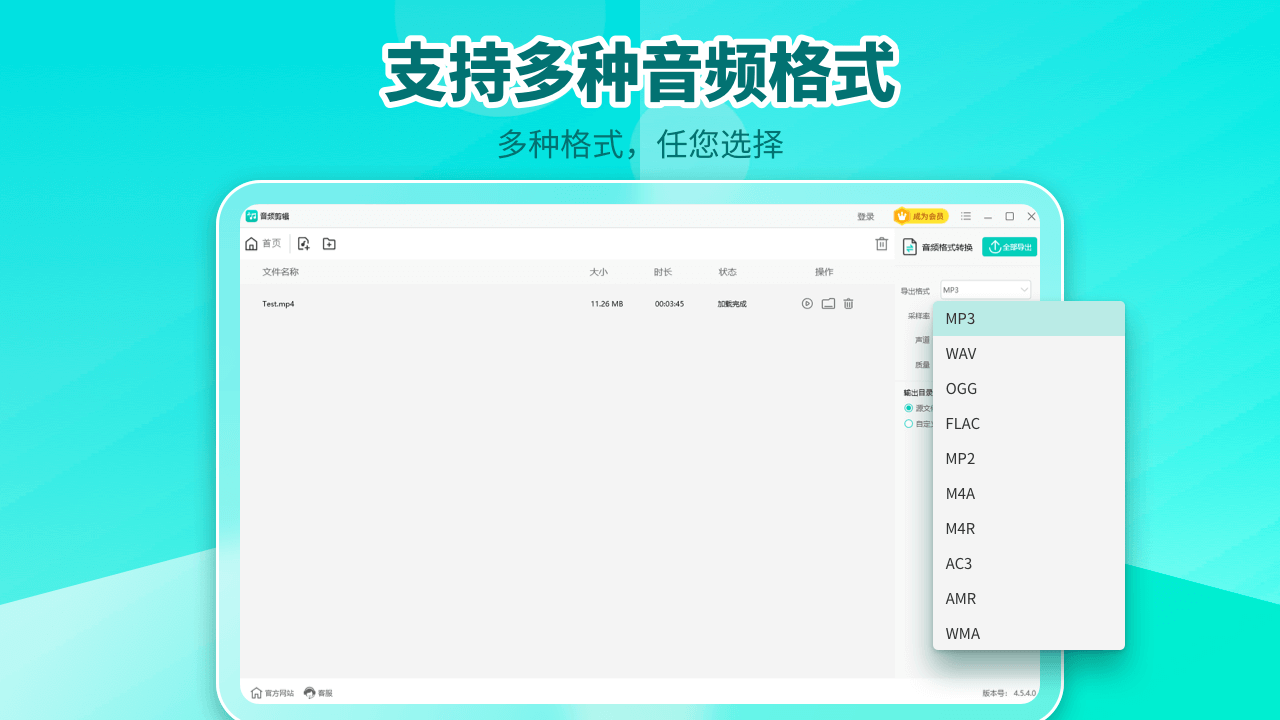
Task: Click the add folder icon
Action: 329,244
